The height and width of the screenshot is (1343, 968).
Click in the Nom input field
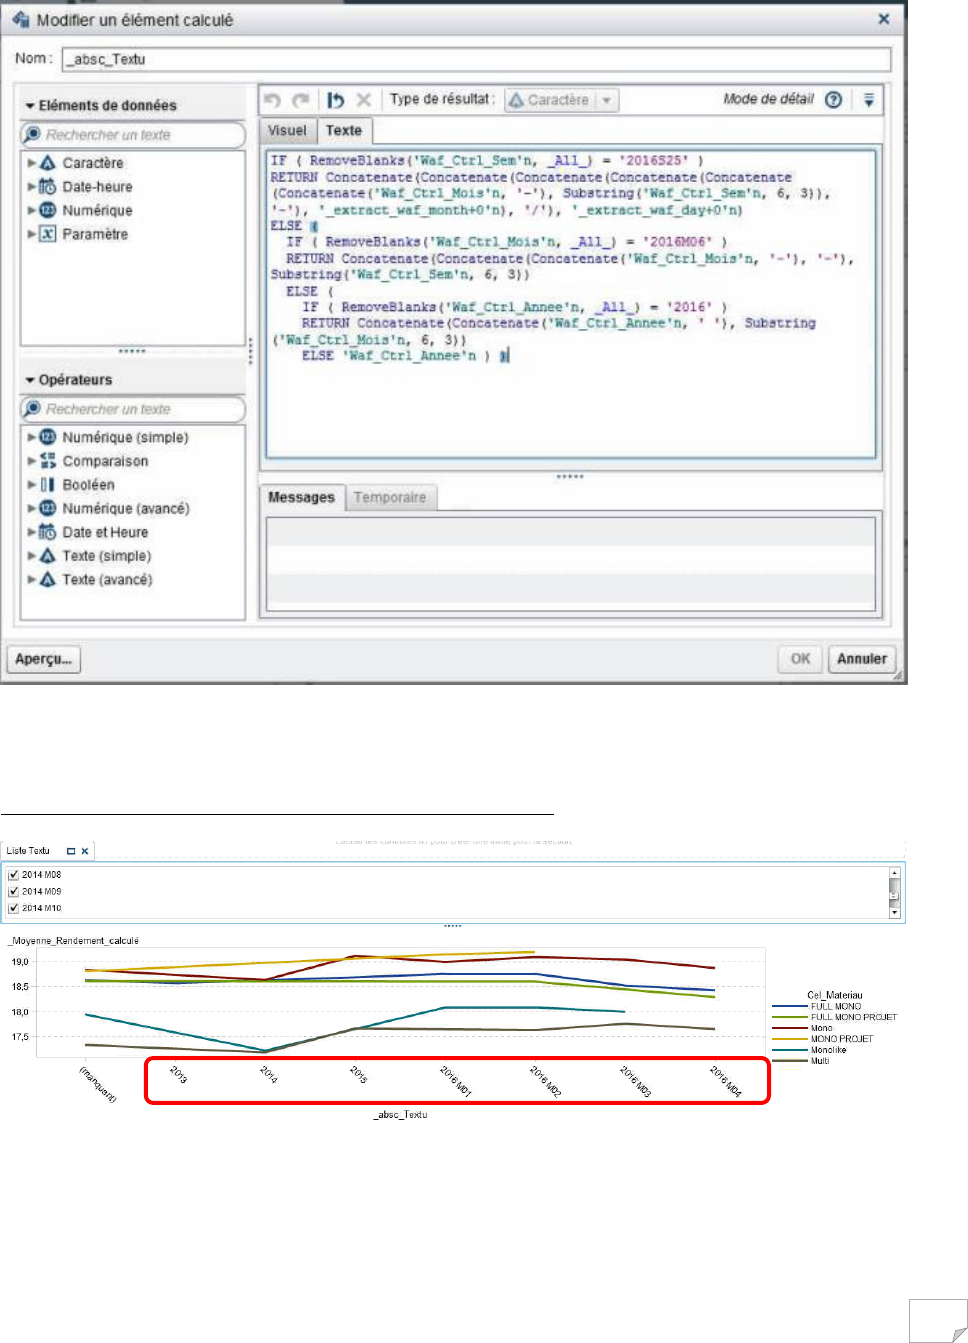pos(476,59)
